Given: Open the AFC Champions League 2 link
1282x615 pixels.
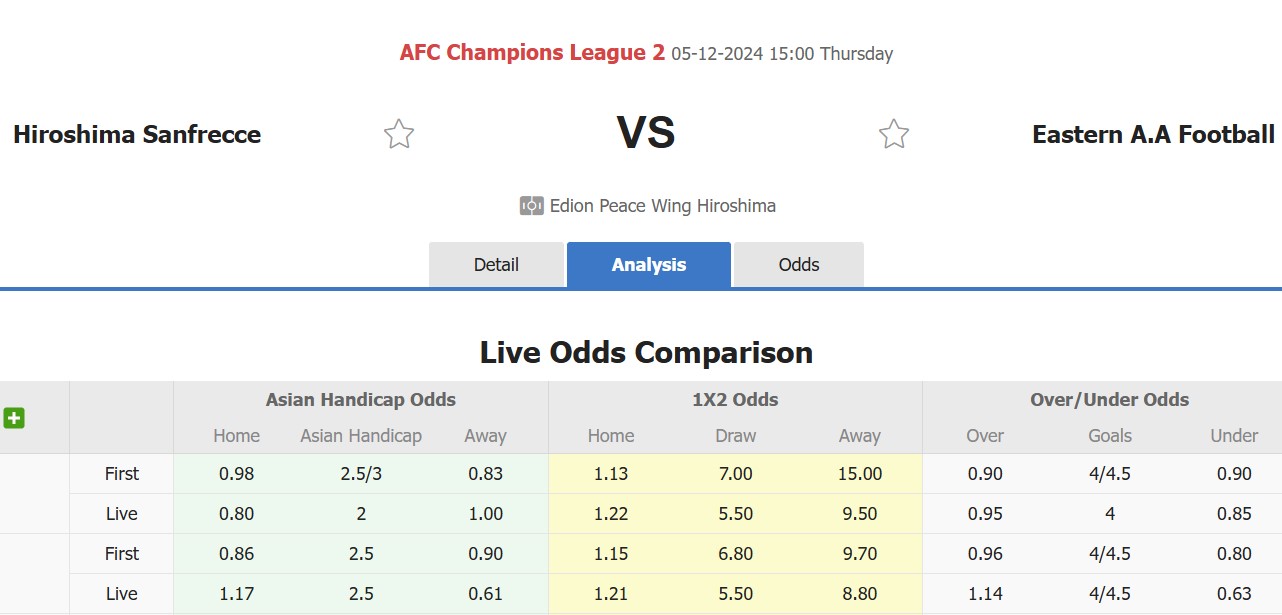Looking at the screenshot, I should point(532,53).
